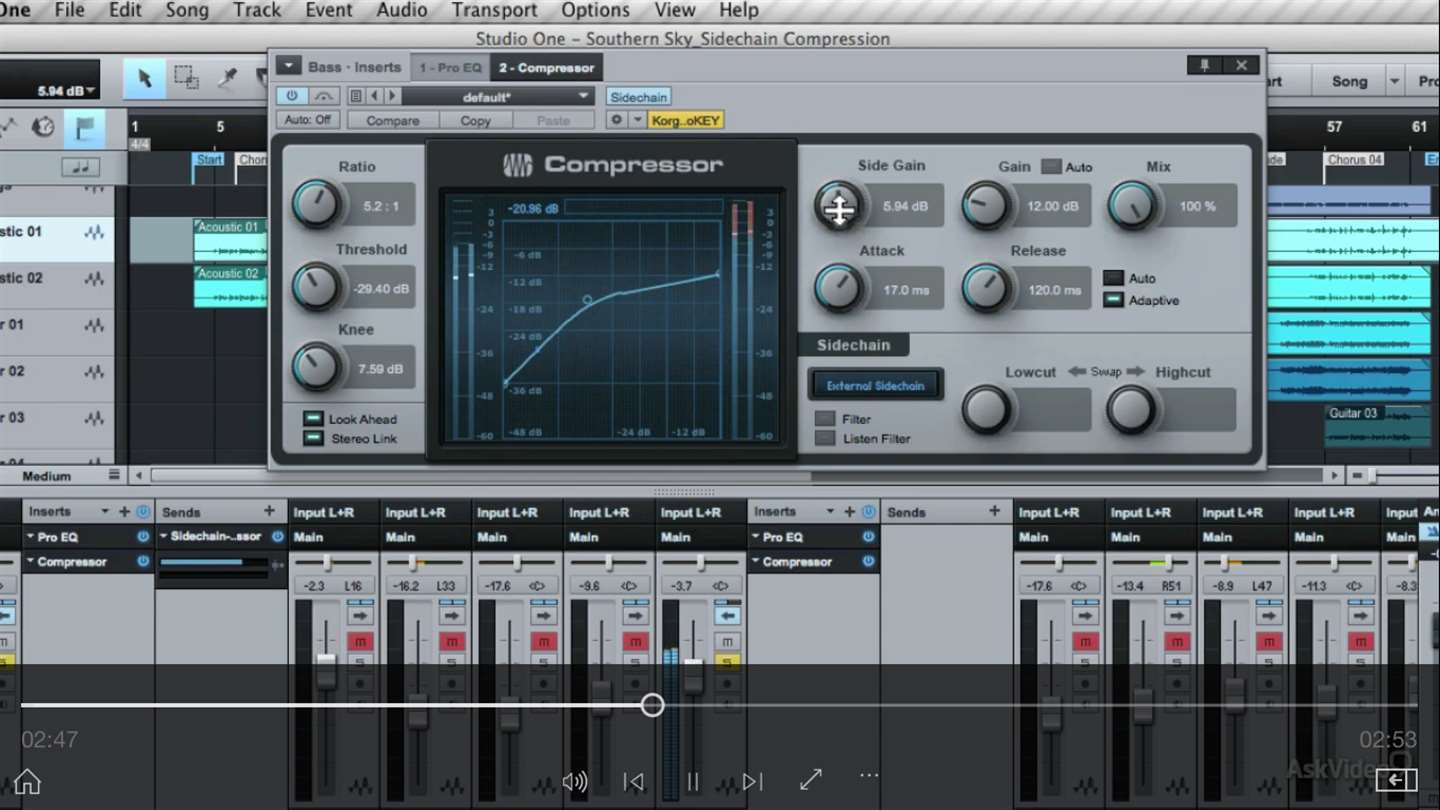
Task: Toggle the Sidechain button in plugin header
Action: pos(638,97)
